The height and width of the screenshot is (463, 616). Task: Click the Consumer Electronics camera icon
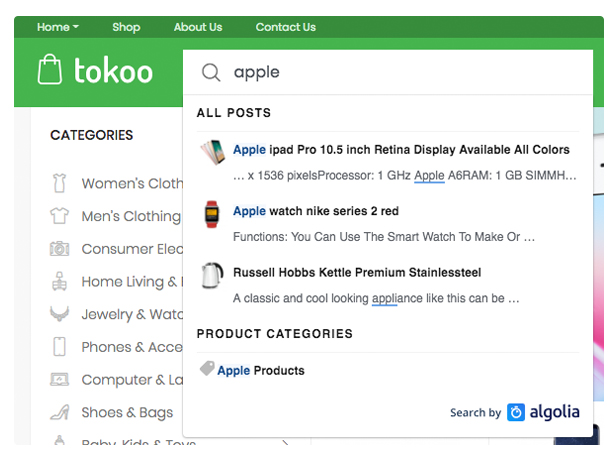60,249
